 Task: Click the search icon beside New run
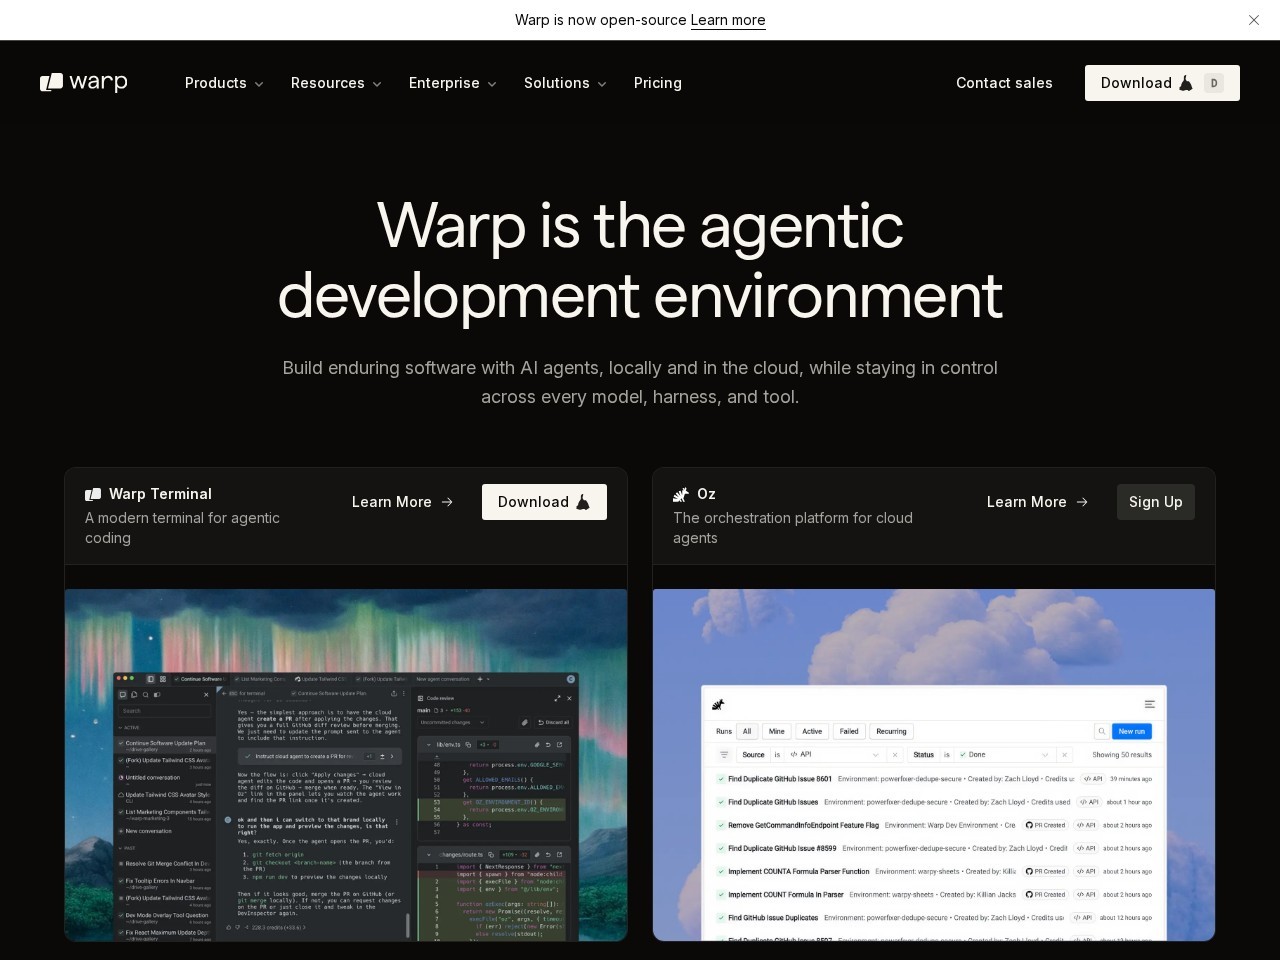click(1101, 731)
